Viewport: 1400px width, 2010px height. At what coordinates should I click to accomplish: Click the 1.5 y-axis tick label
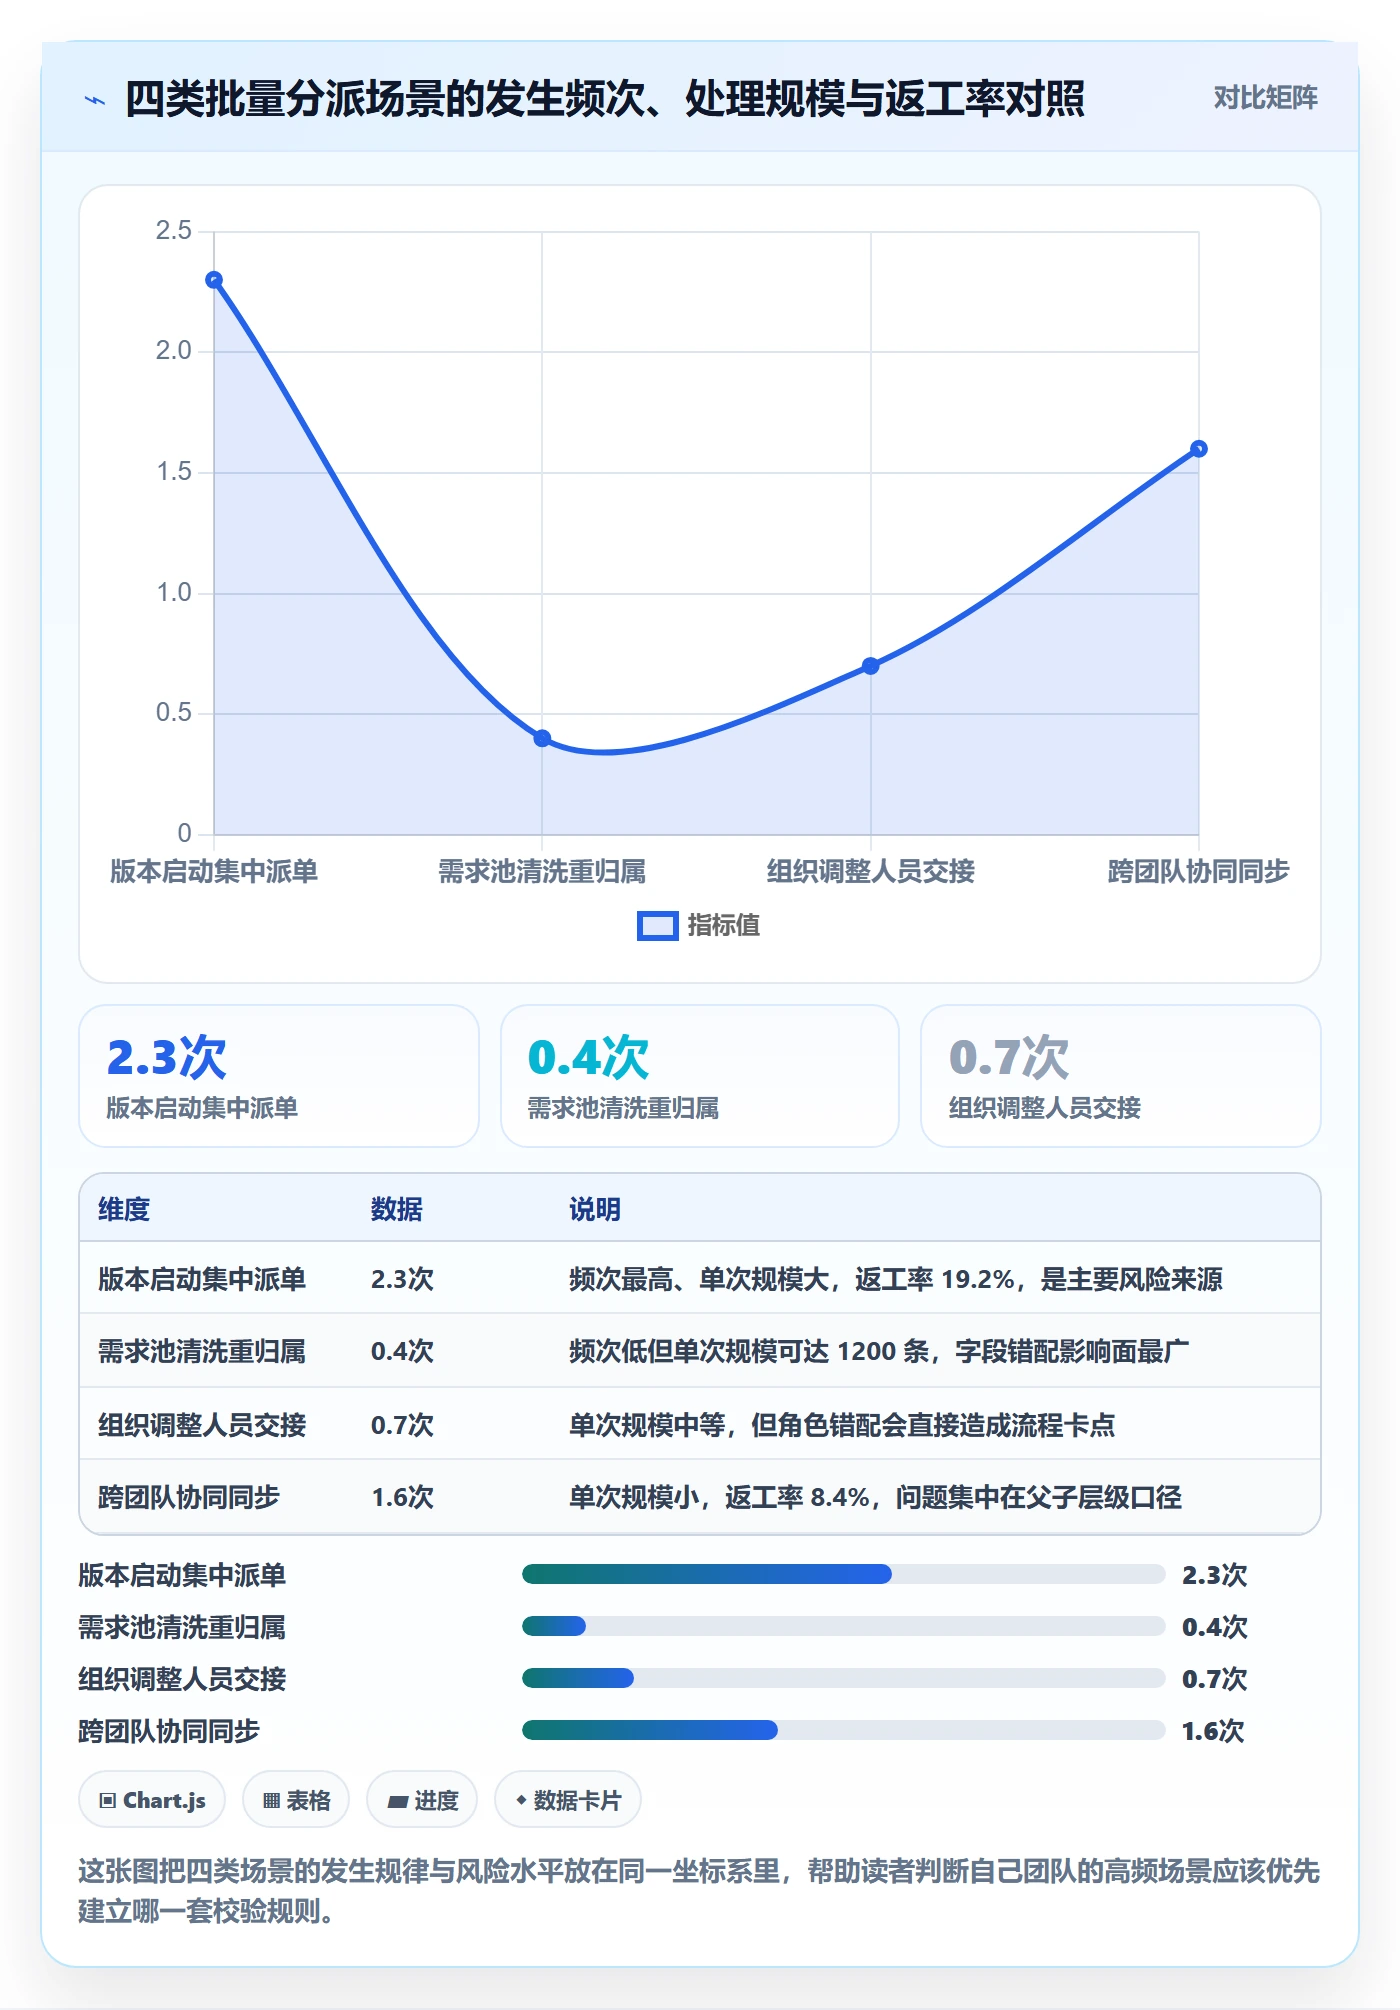(x=173, y=472)
